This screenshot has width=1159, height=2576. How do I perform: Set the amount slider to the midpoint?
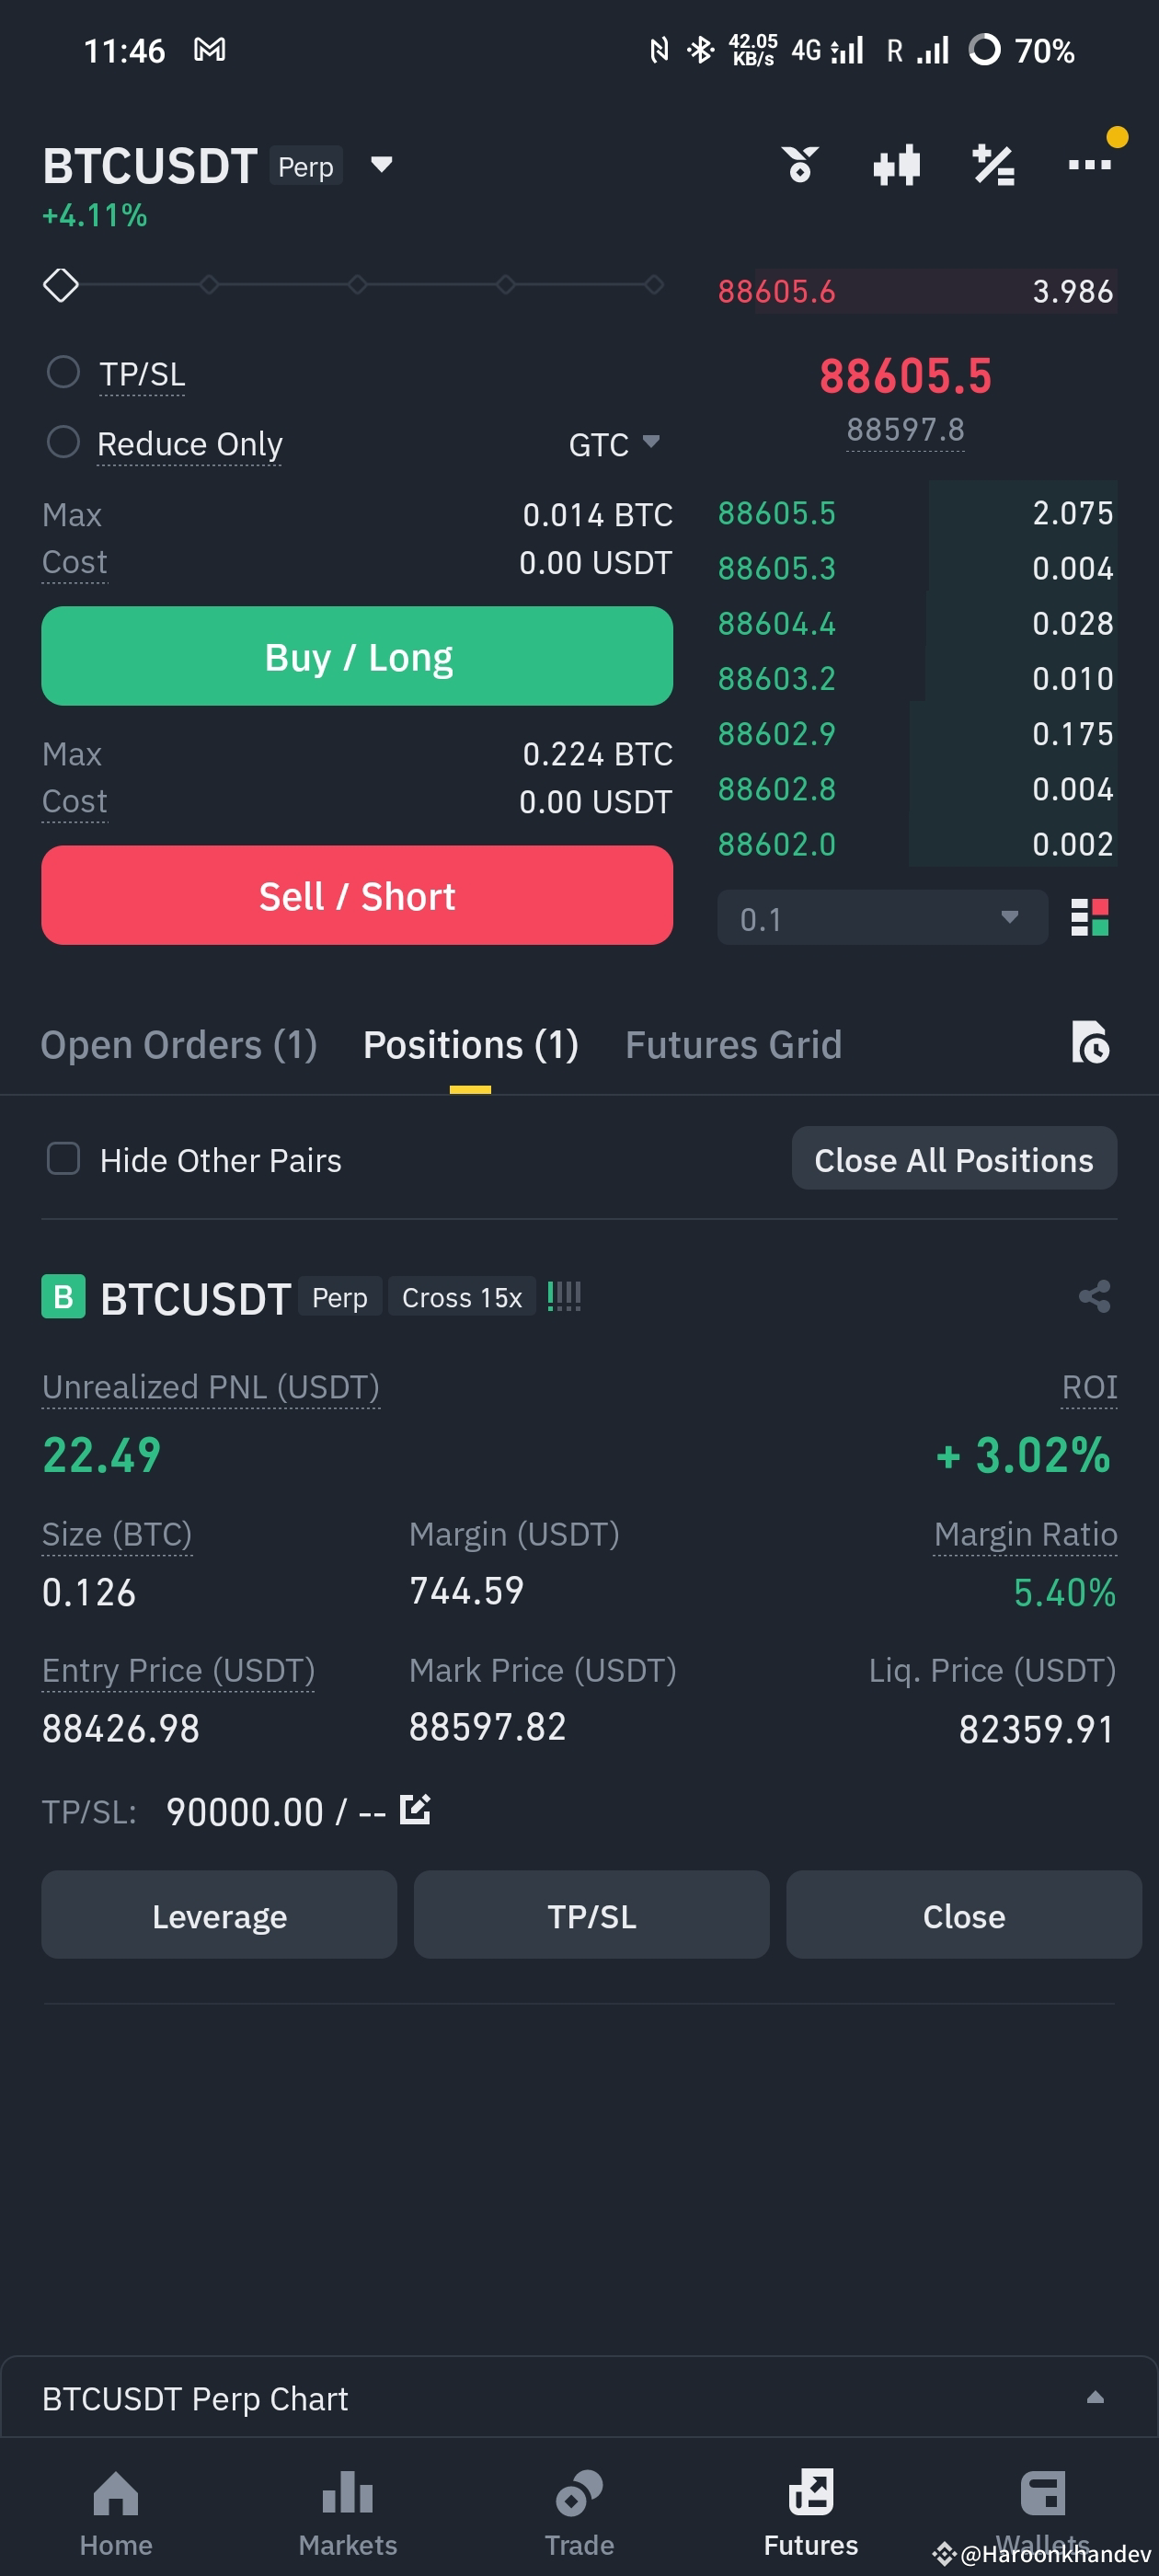point(357,285)
